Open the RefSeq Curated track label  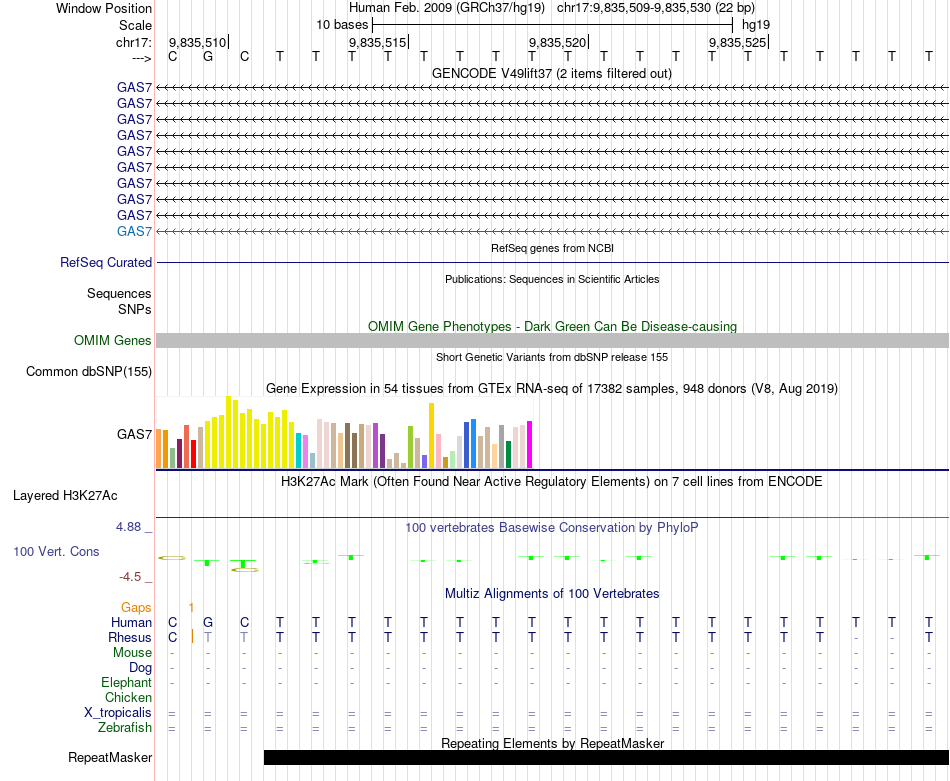[x=106, y=263]
